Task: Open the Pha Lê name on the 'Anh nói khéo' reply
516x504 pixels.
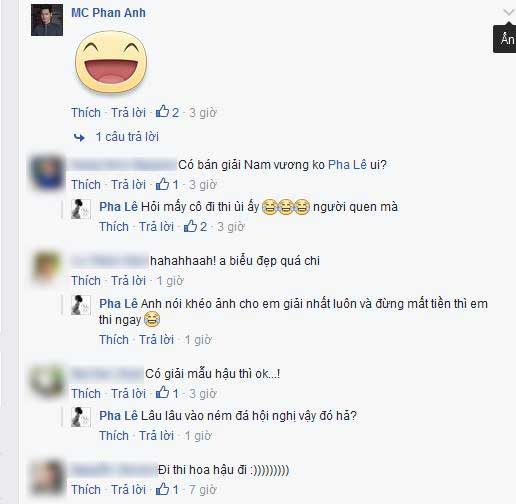Action: tap(118, 303)
